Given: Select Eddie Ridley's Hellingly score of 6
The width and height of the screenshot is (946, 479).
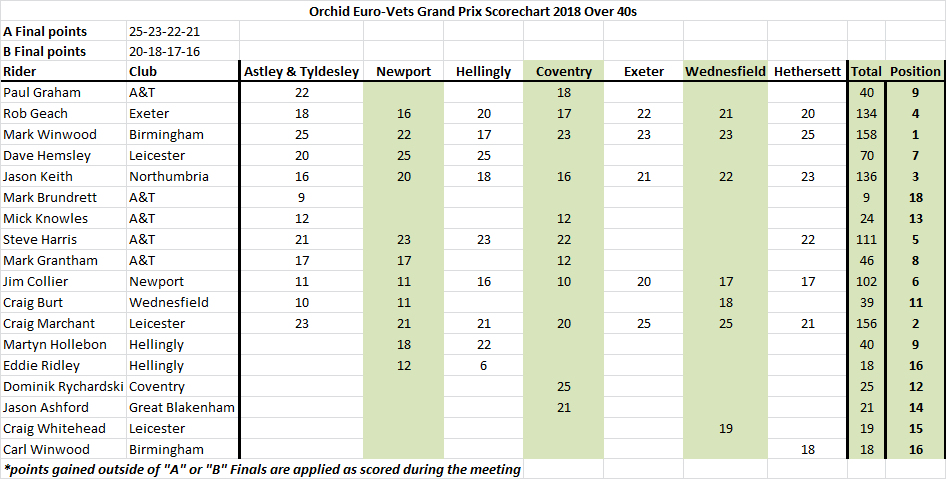Looking at the screenshot, I should [x=483, y=366].
